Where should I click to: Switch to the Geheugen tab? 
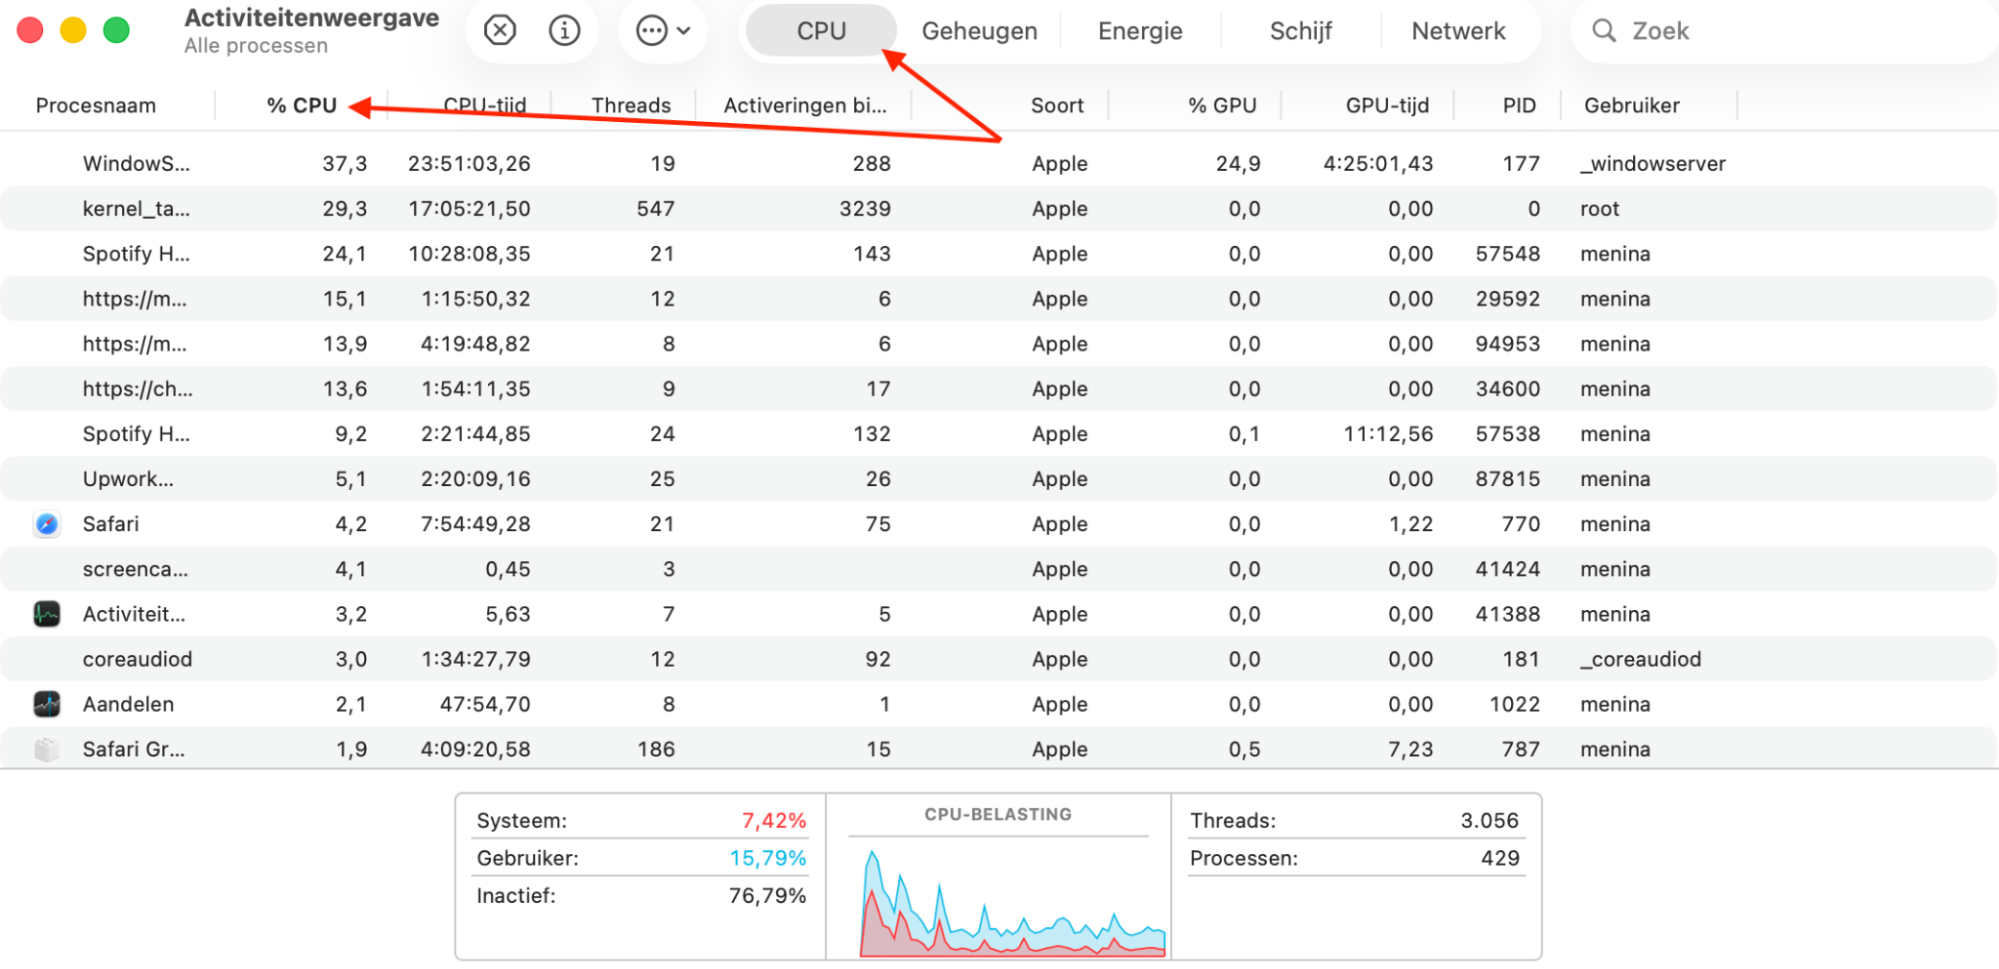coord(978,30)
